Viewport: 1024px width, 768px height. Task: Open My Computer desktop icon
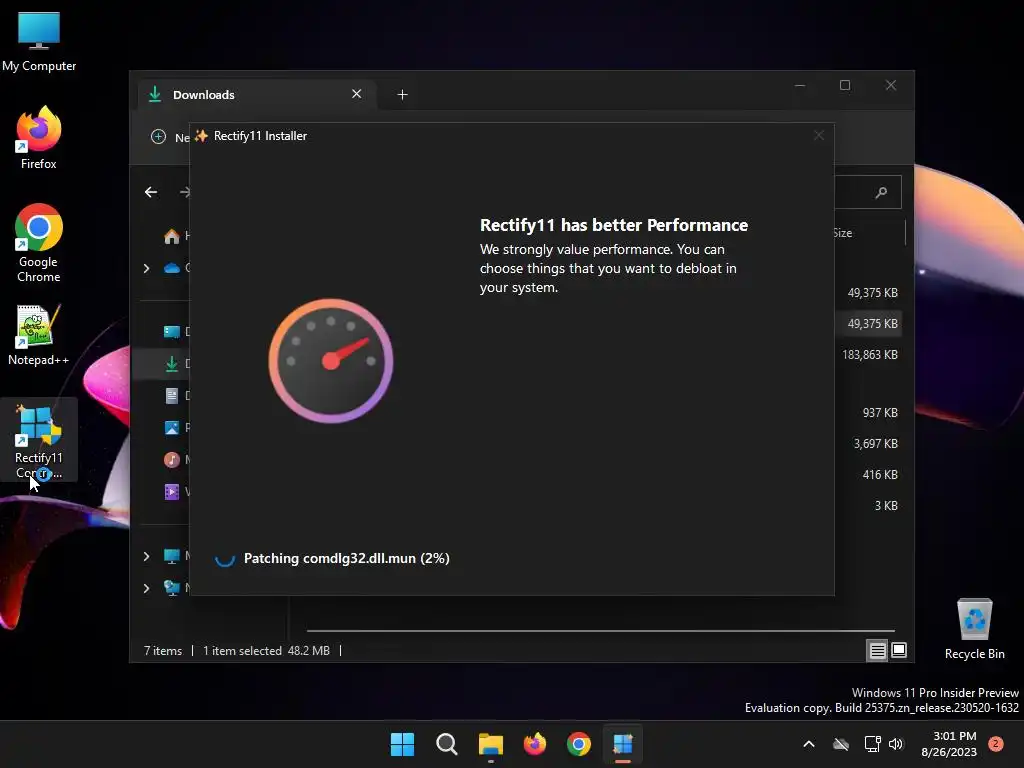click(x=39, y=42)
